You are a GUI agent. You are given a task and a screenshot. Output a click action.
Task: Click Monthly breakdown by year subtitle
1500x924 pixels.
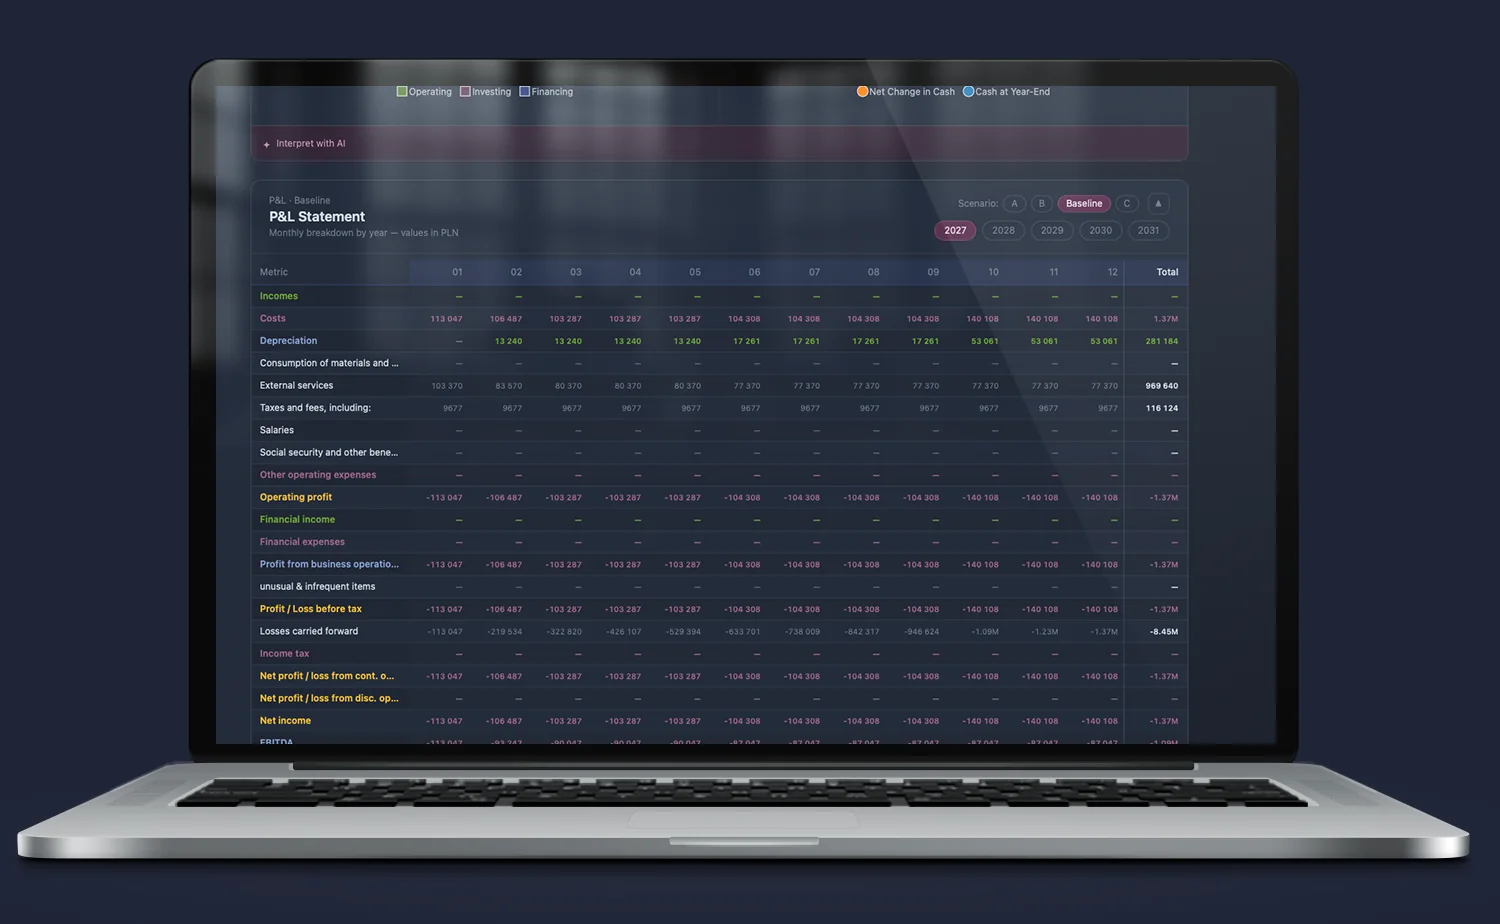coord(363,233)
